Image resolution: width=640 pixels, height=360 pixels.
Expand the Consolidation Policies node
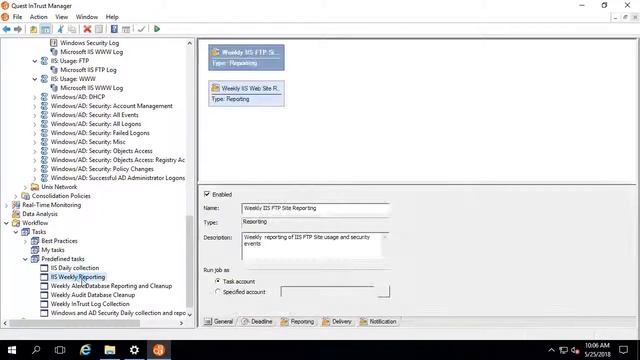(x=16, y=196)
